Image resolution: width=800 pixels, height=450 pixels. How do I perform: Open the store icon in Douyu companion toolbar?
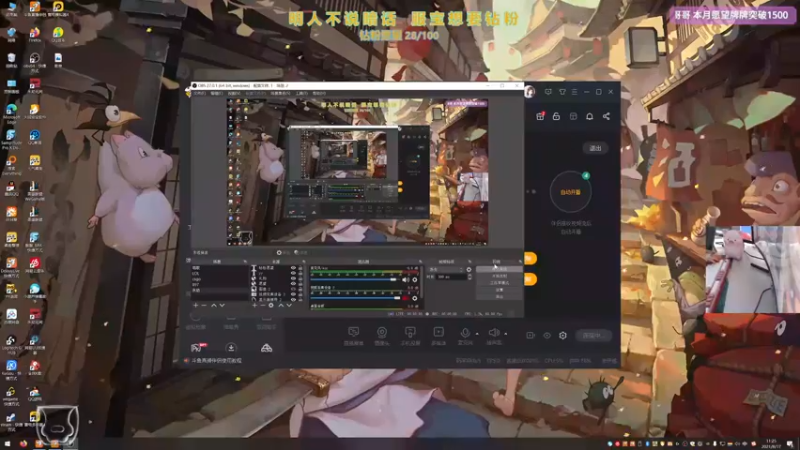573,116
